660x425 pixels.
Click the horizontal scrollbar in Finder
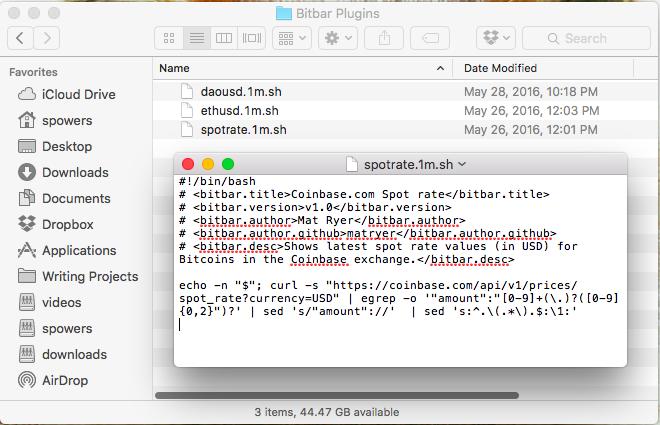tap(337, 396)
